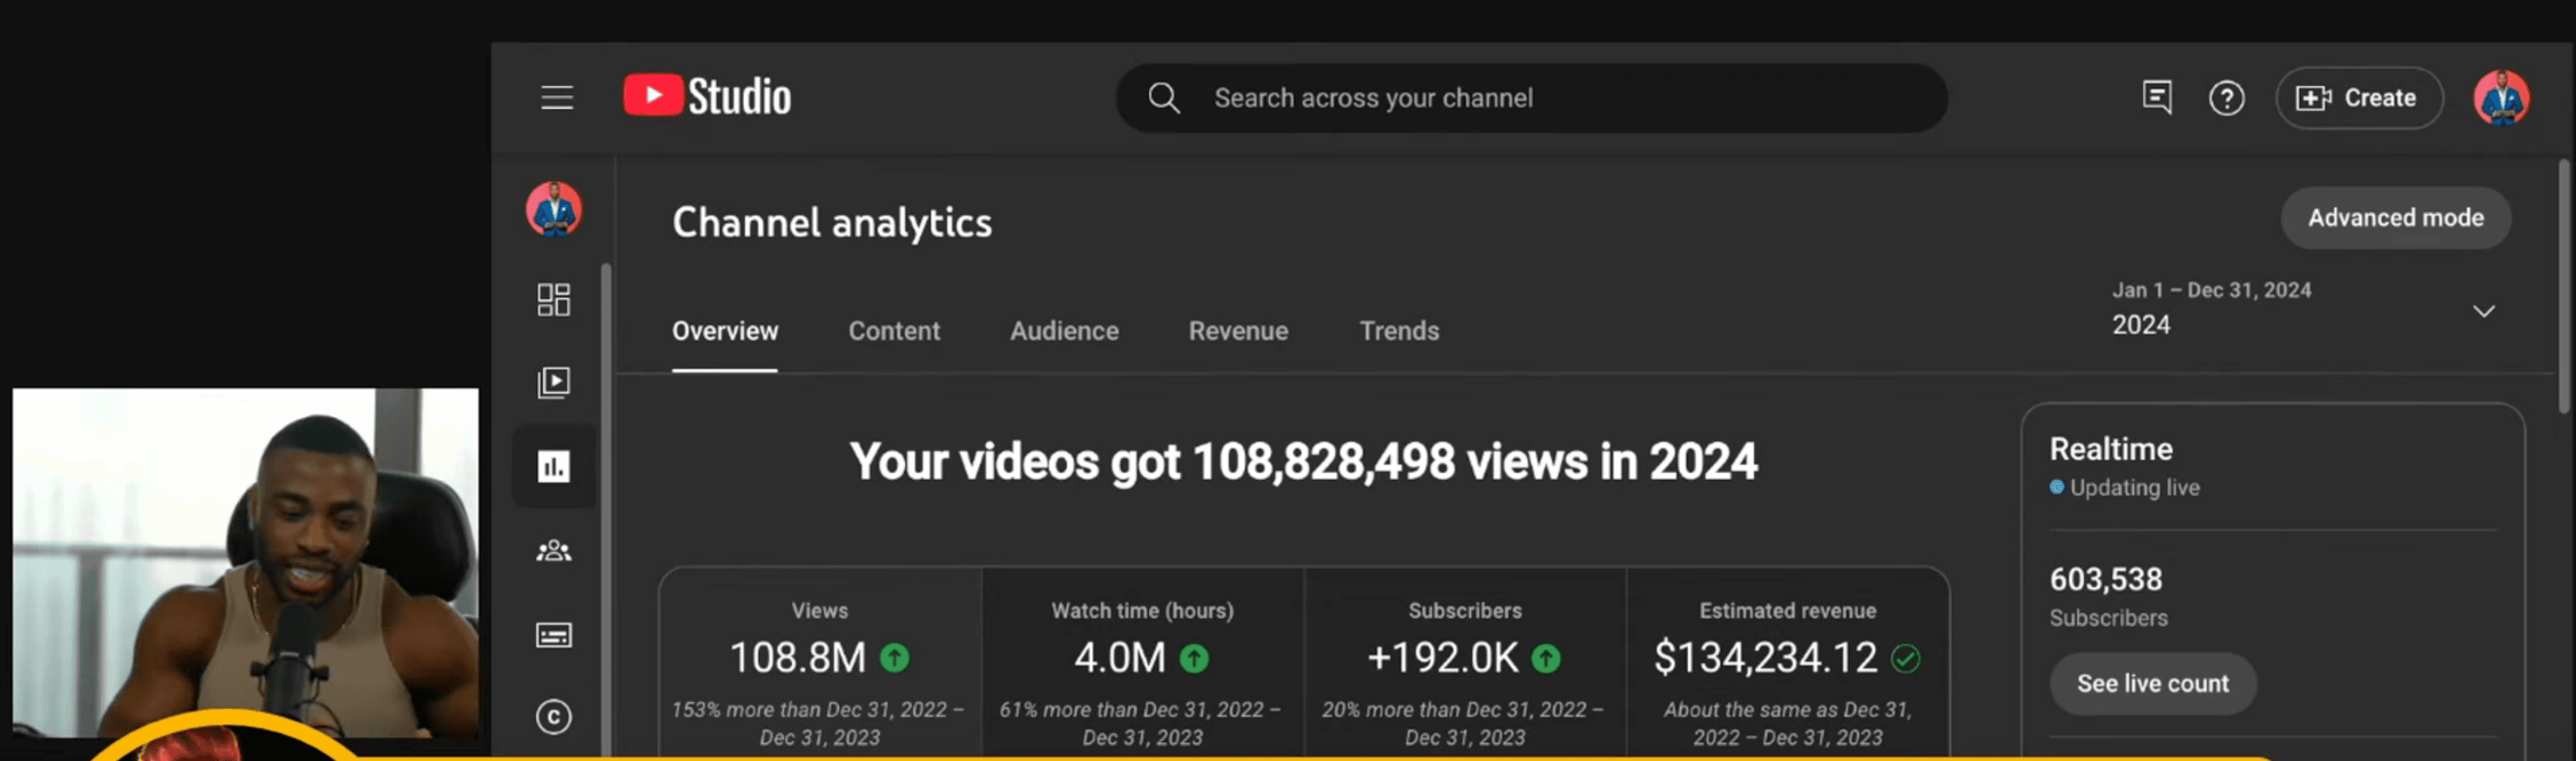
Task: Select the Watch time (hours) card
Action: click(1143, 664)
